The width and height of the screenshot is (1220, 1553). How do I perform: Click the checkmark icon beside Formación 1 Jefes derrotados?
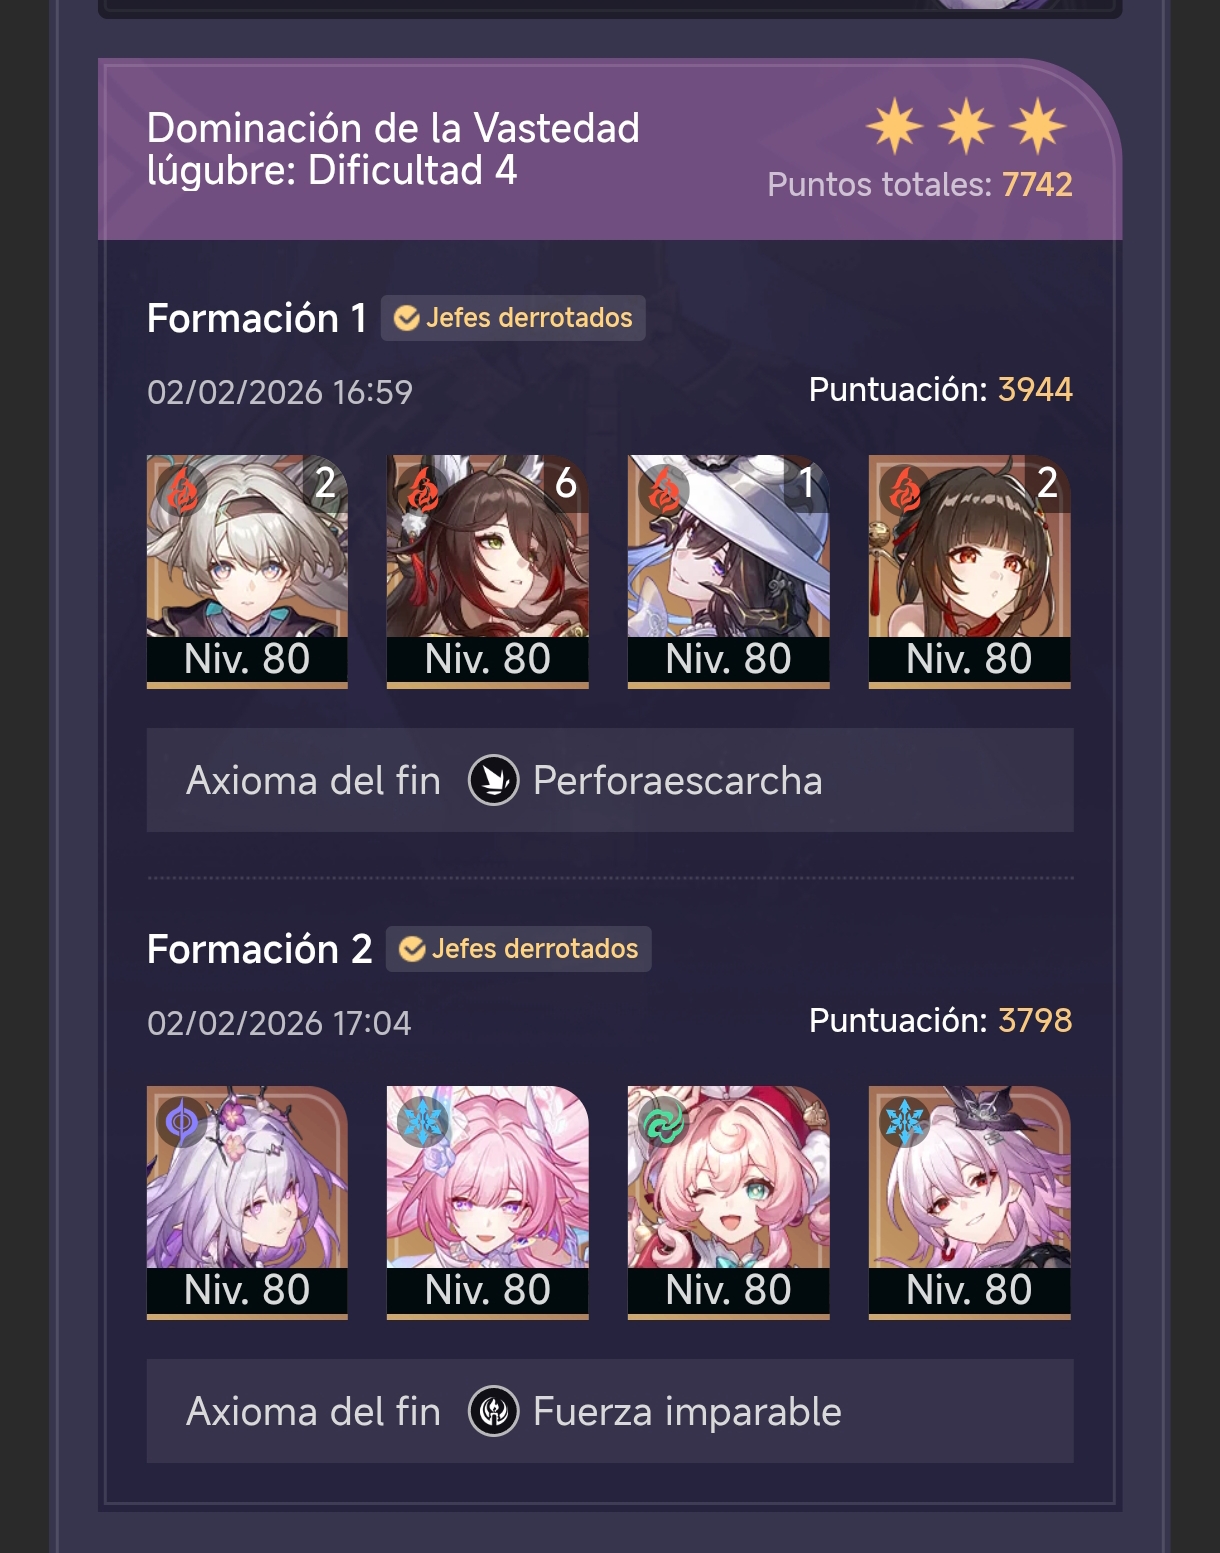click(x=407, y=318)
